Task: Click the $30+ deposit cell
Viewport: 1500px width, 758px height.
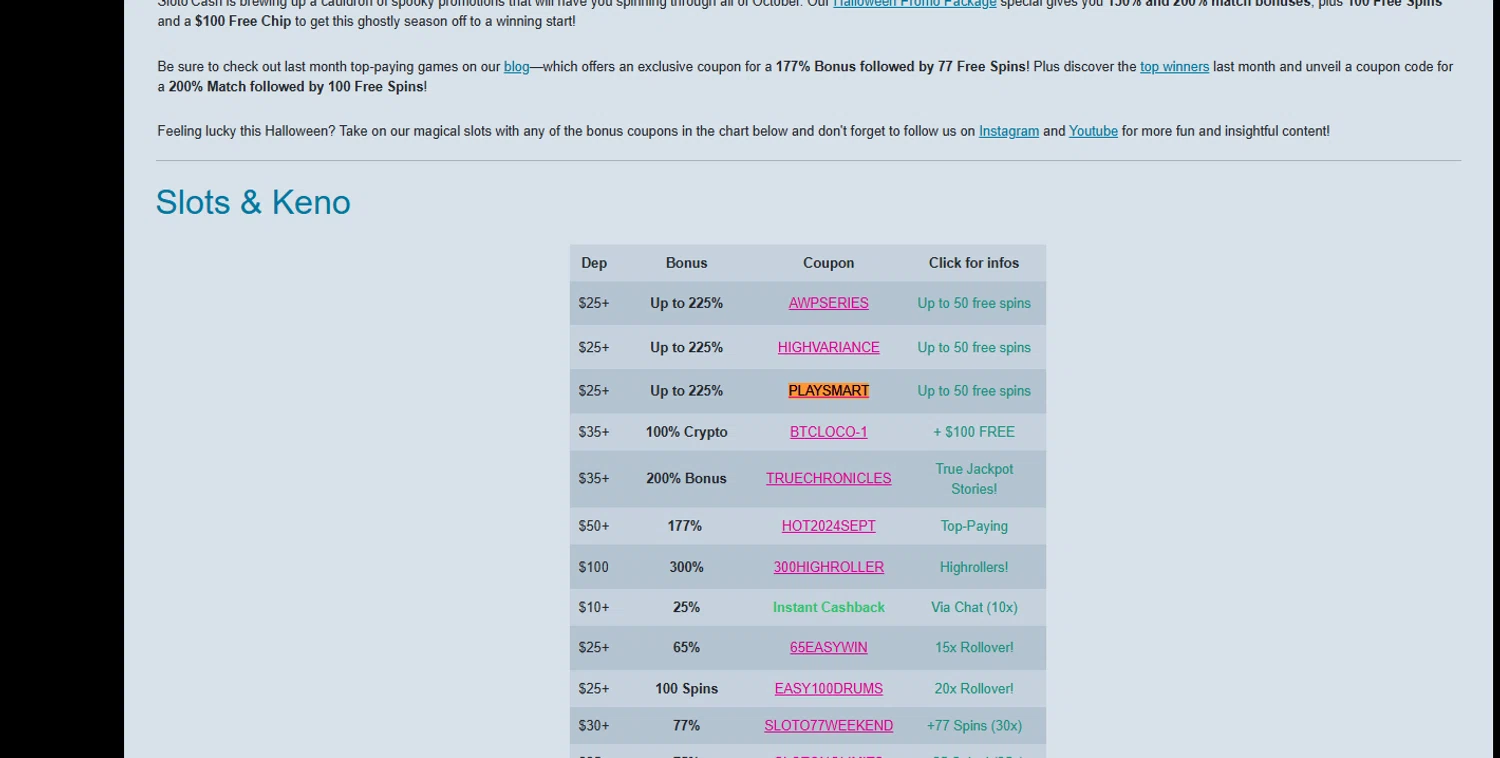Action: click(x=594, y=725)
